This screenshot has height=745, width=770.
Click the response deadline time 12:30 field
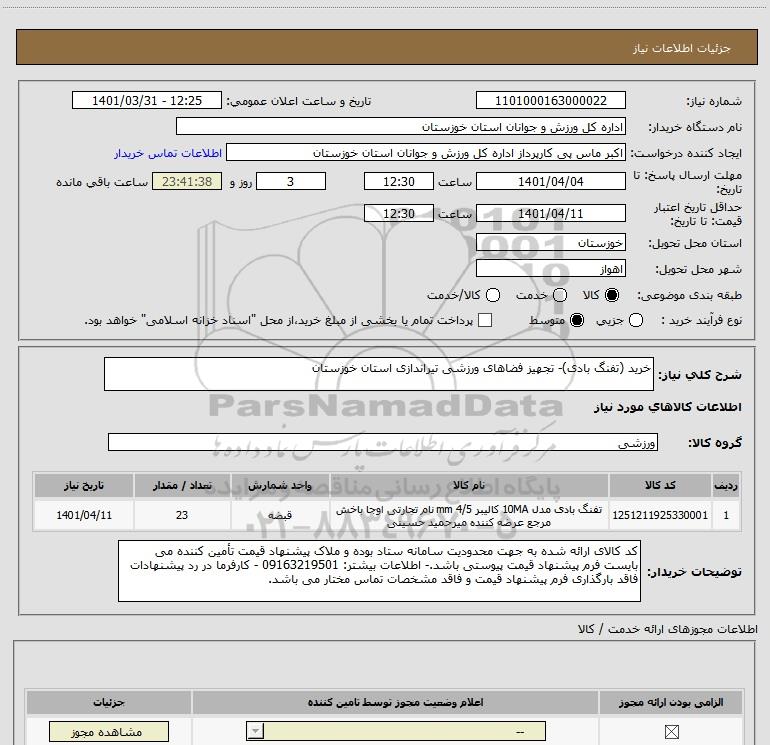point(399,182)
